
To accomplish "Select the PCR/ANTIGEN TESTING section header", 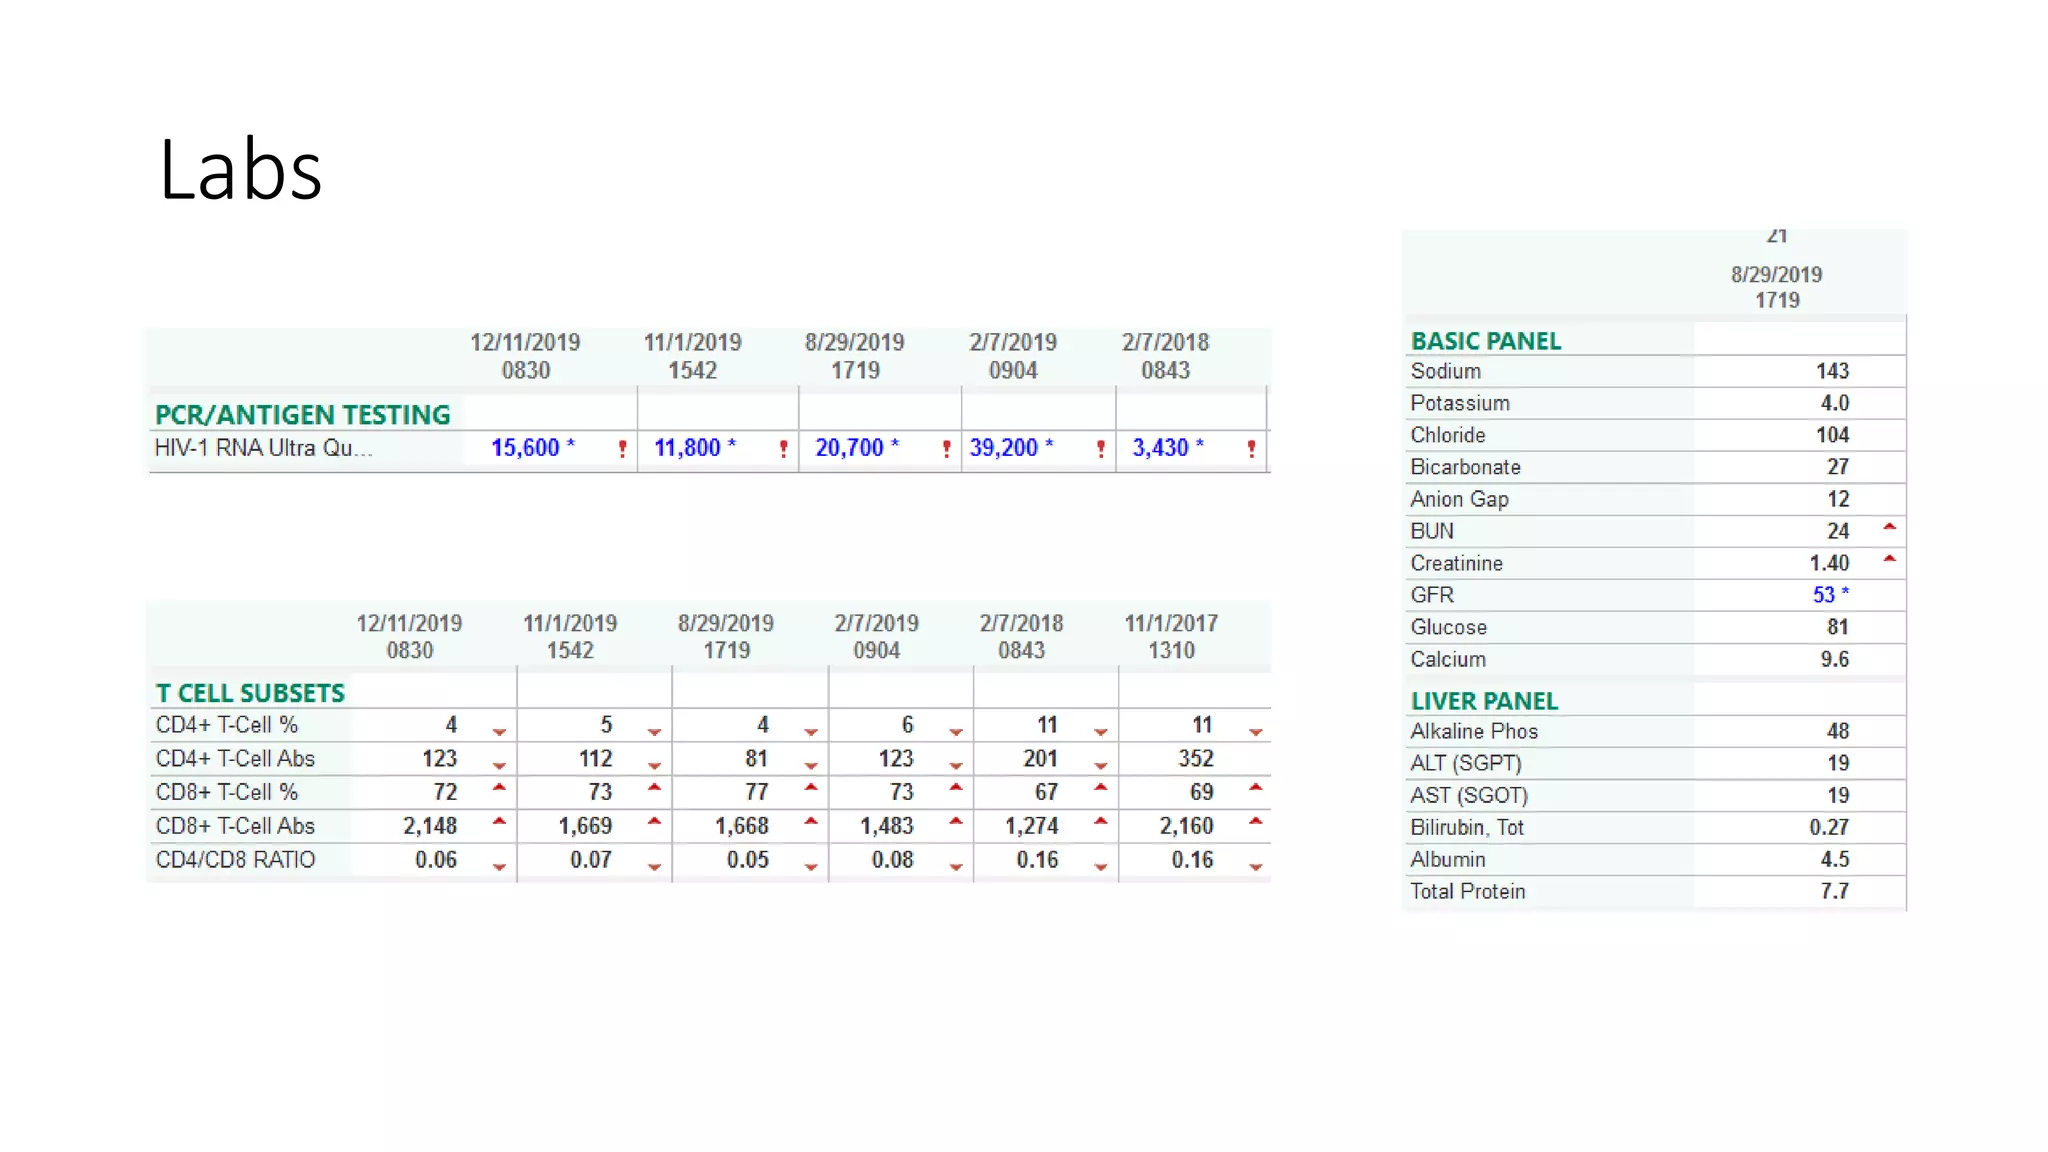I will [x=302, y=415].
